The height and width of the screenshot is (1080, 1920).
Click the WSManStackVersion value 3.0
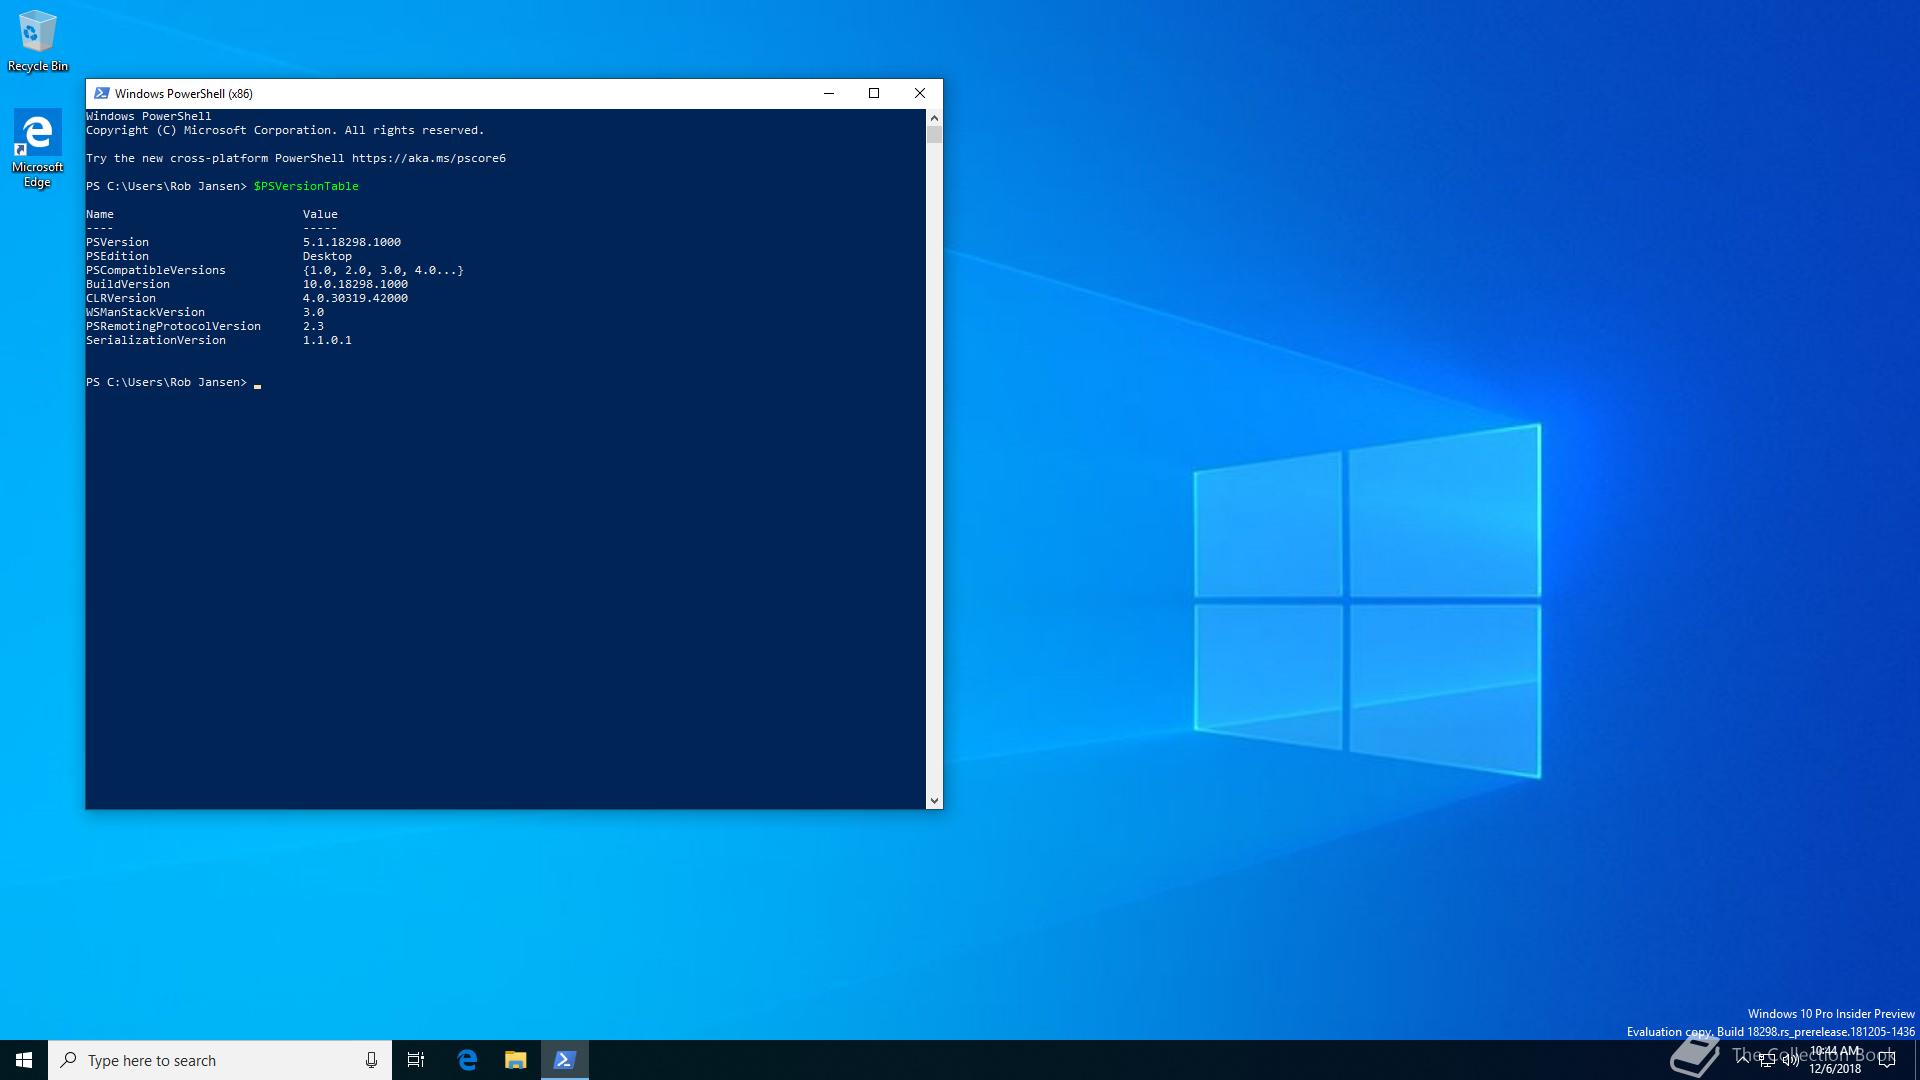[313, 312]
